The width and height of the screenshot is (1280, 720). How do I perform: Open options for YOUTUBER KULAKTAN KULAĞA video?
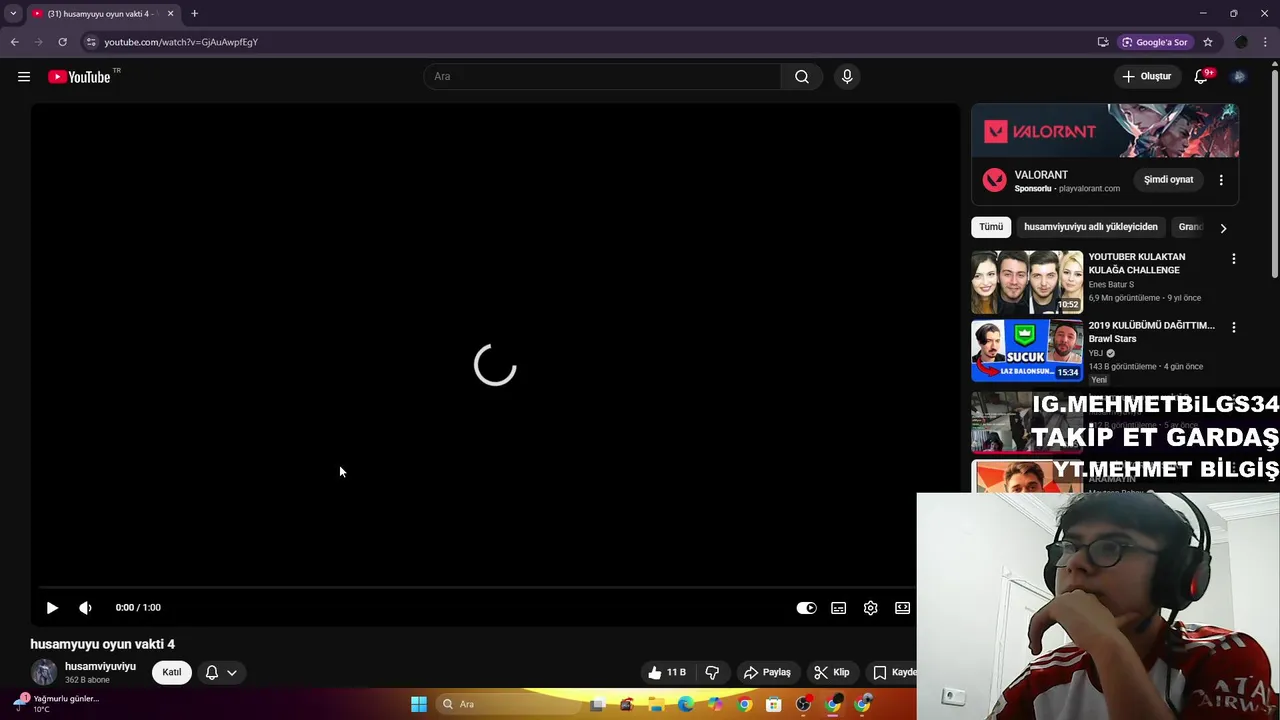[1234, 259]
